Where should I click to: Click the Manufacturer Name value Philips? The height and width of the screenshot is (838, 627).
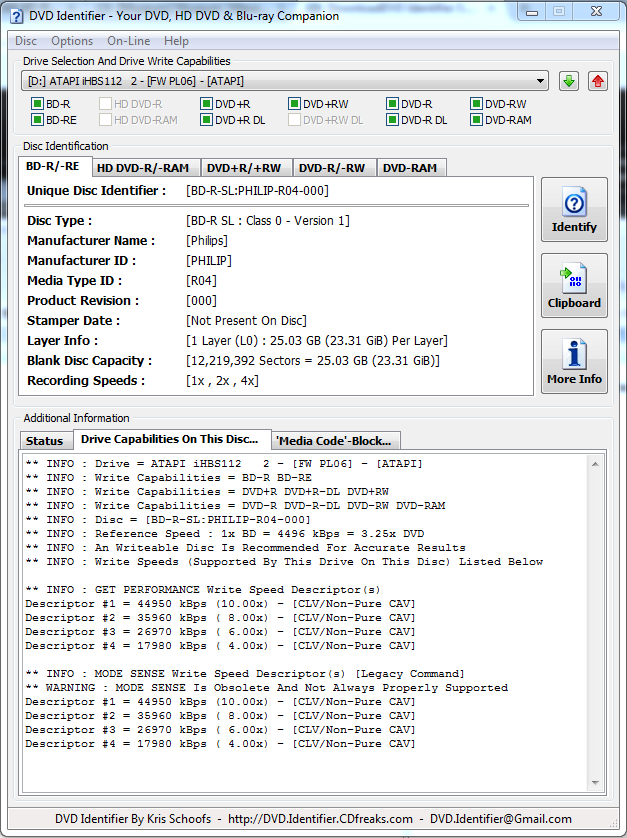point(207,240)
